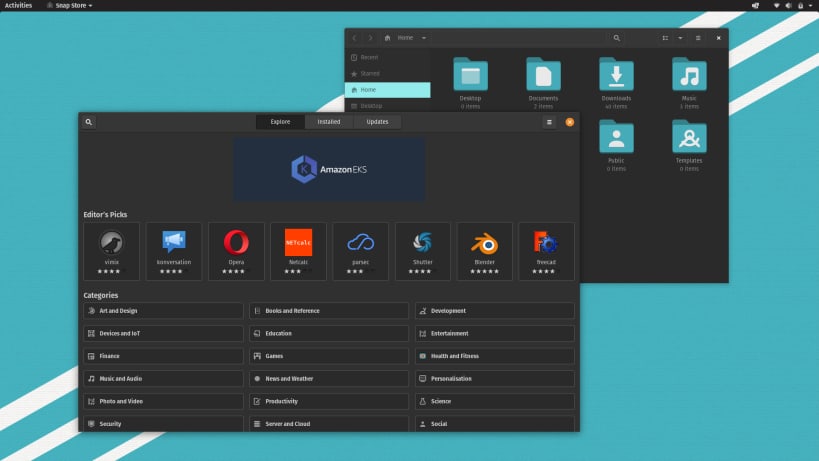Open the Public folder in Files
819x461 pixels.
coord(616,146)
